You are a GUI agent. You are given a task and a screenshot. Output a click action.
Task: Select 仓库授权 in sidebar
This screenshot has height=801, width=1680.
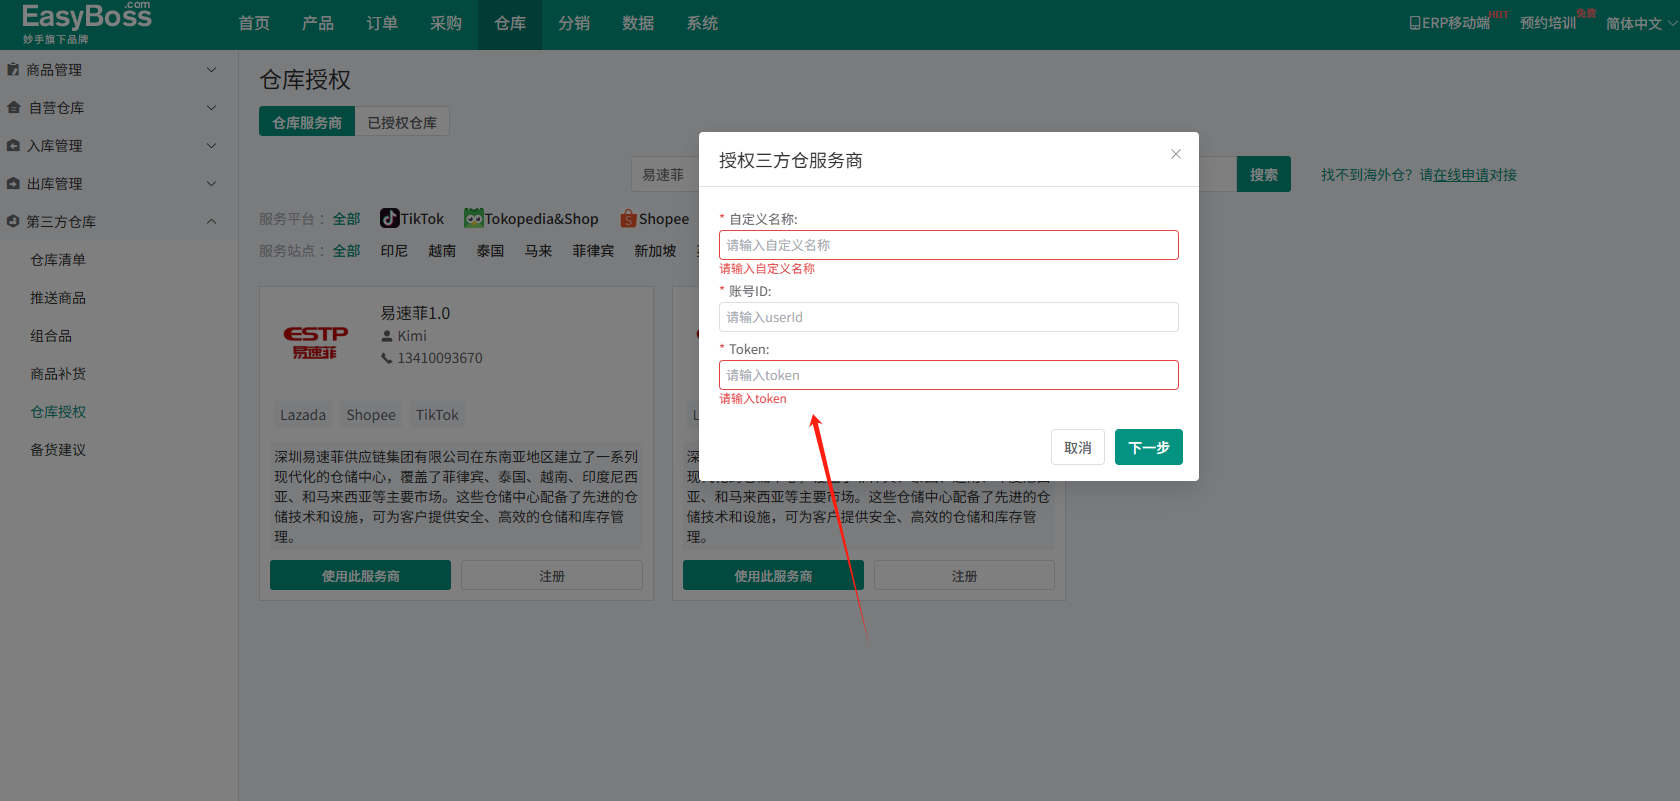click(58, 412)
